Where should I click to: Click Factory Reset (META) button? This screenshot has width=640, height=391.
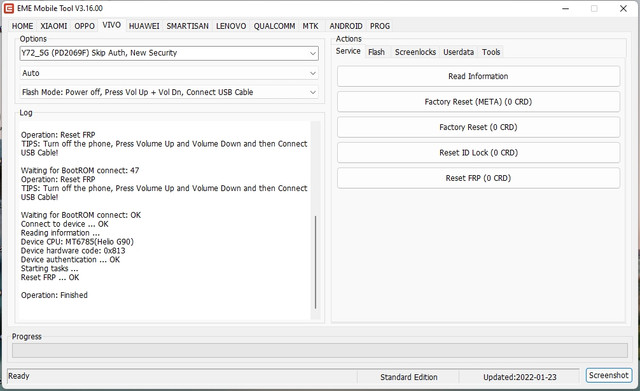coord(478,102)
